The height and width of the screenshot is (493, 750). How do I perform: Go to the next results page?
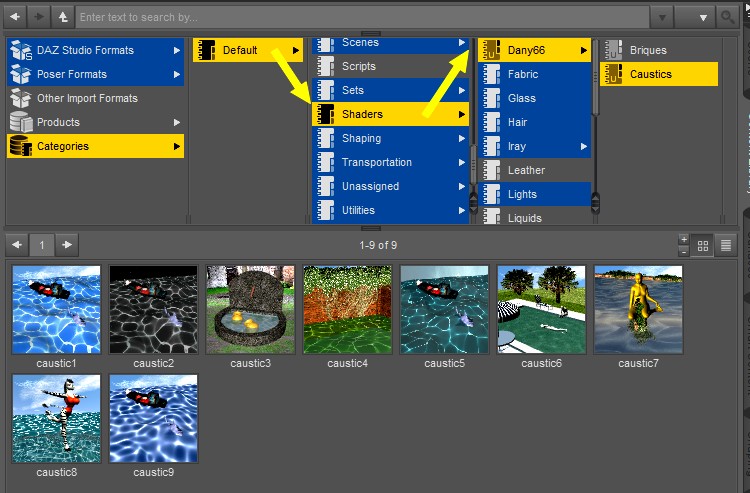[66, 245]
